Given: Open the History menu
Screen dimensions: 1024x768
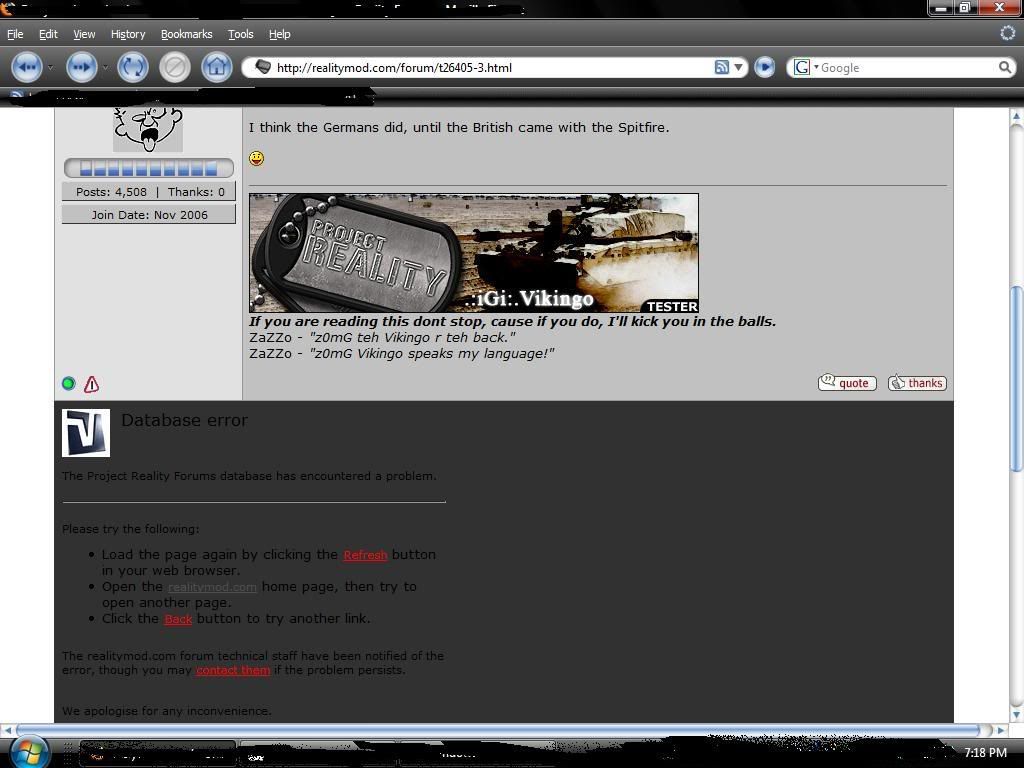Looking at the screenshot, I should click(x=128, y=34).
